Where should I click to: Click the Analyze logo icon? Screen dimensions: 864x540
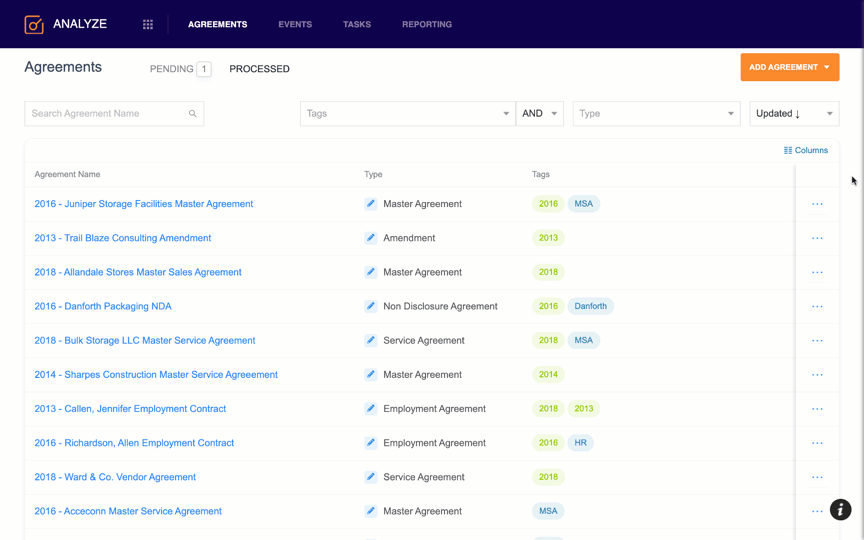tap(34, 24)
